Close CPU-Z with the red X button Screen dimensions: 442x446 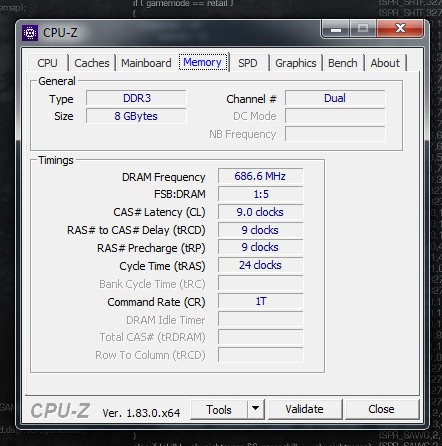tap(400, 29)
